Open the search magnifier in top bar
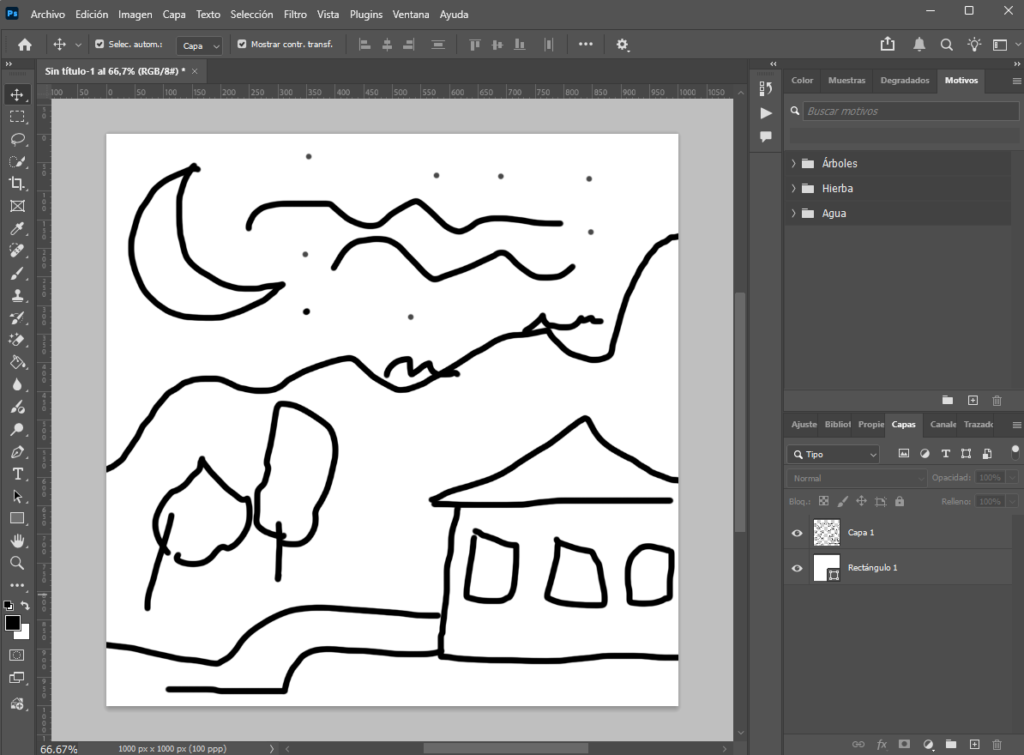Image resolution: width=1024 pixels, height=755 pixels. pyautogui.click(x=946, y=45)
